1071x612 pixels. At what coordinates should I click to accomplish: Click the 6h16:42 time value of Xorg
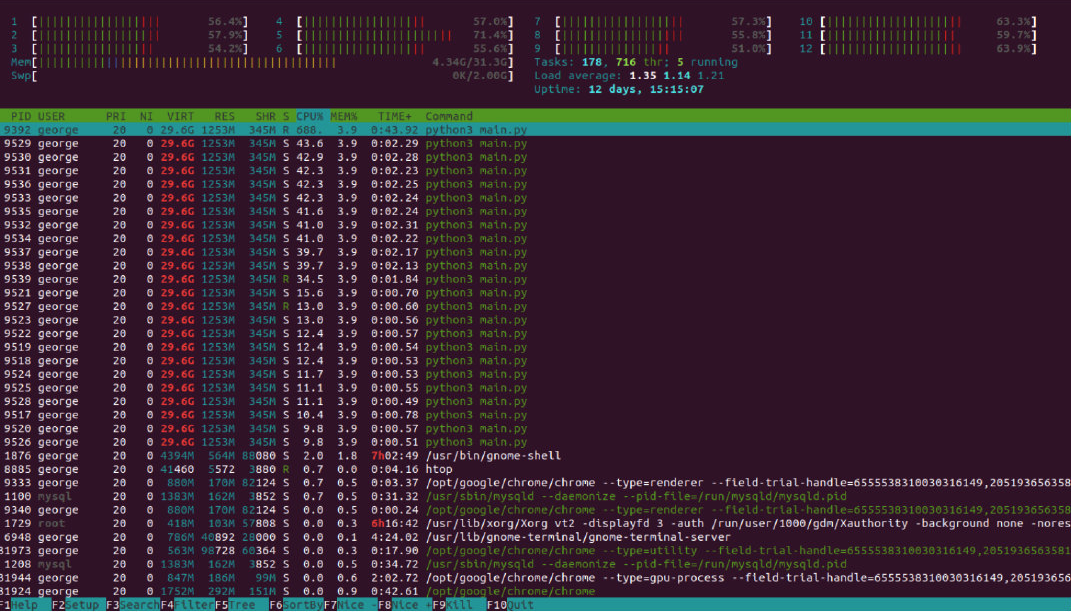coord(395,523)
